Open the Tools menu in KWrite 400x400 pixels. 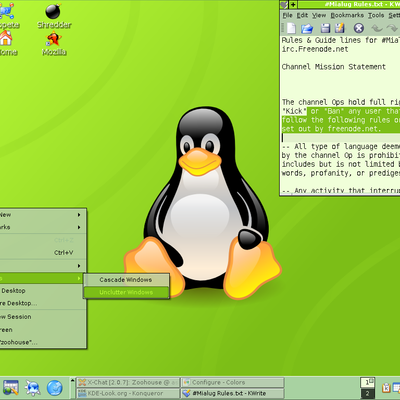376,15
